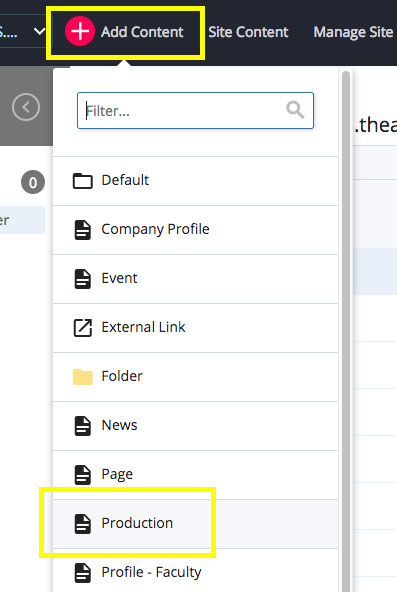Image resolution: width=397 pixels, height=592 pixels.
Task: Click the gray zero count badge
Action: point(33,182)
